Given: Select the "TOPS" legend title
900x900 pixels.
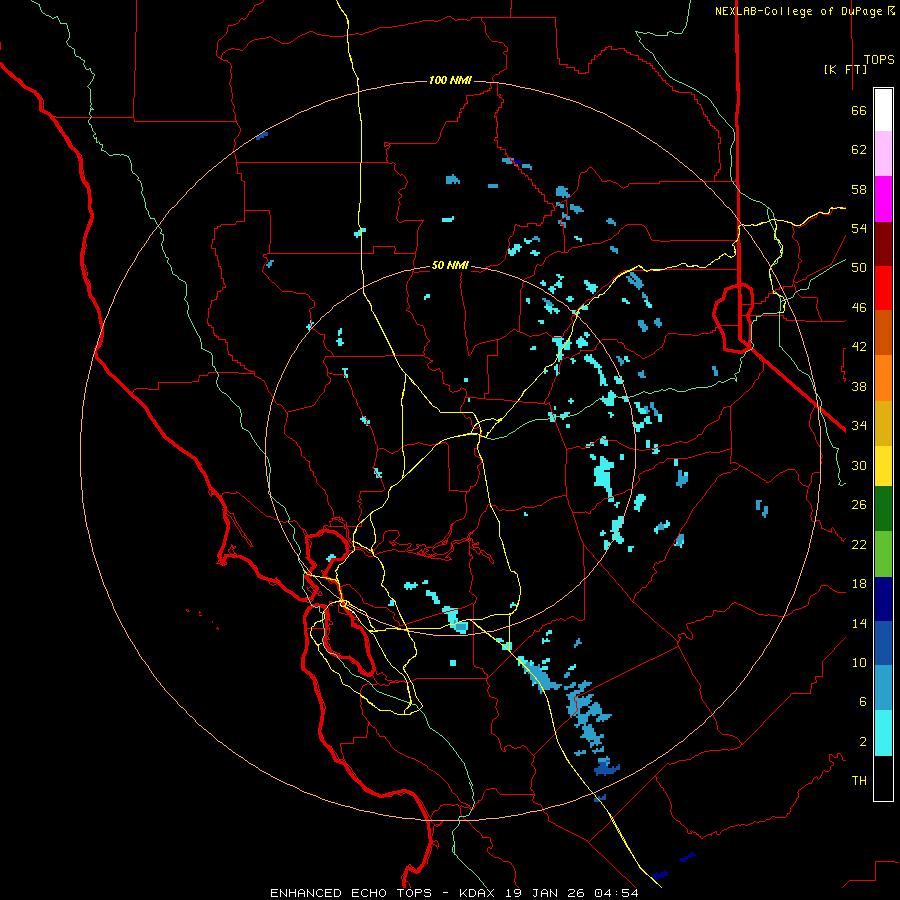Looking at the screenshot, I should (879, 60).
